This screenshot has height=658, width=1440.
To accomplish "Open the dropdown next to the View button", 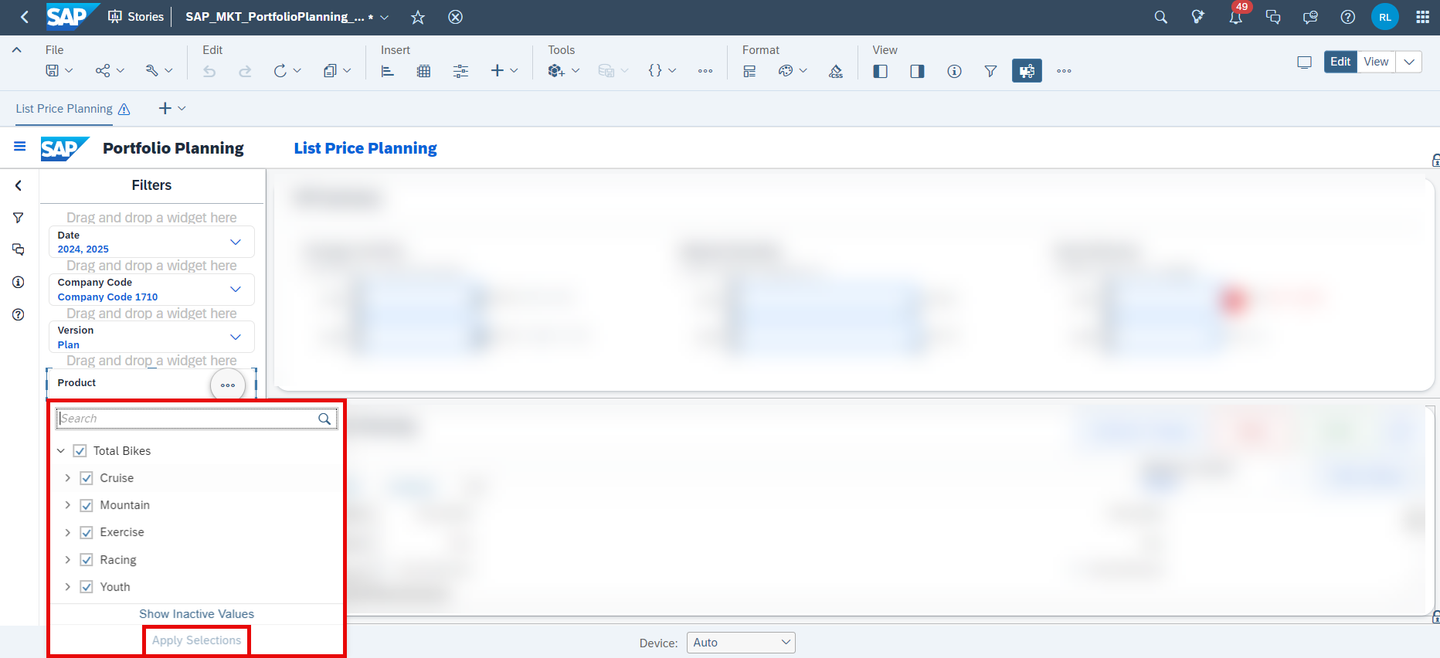I will point(1409,62).
